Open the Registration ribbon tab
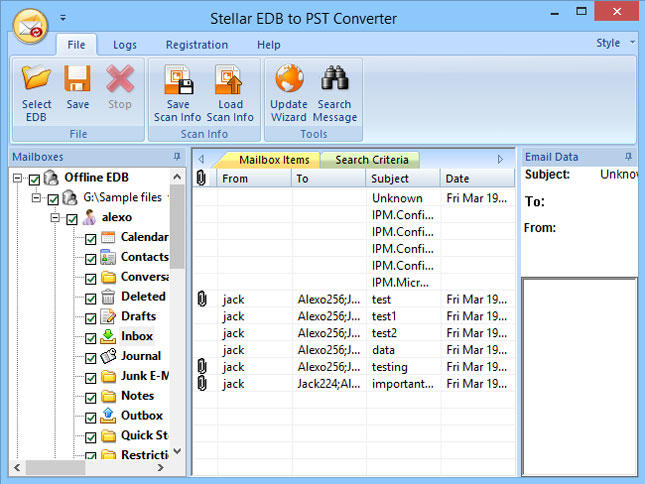The width and height of the screenshot is (645, 484). [197, 44]
